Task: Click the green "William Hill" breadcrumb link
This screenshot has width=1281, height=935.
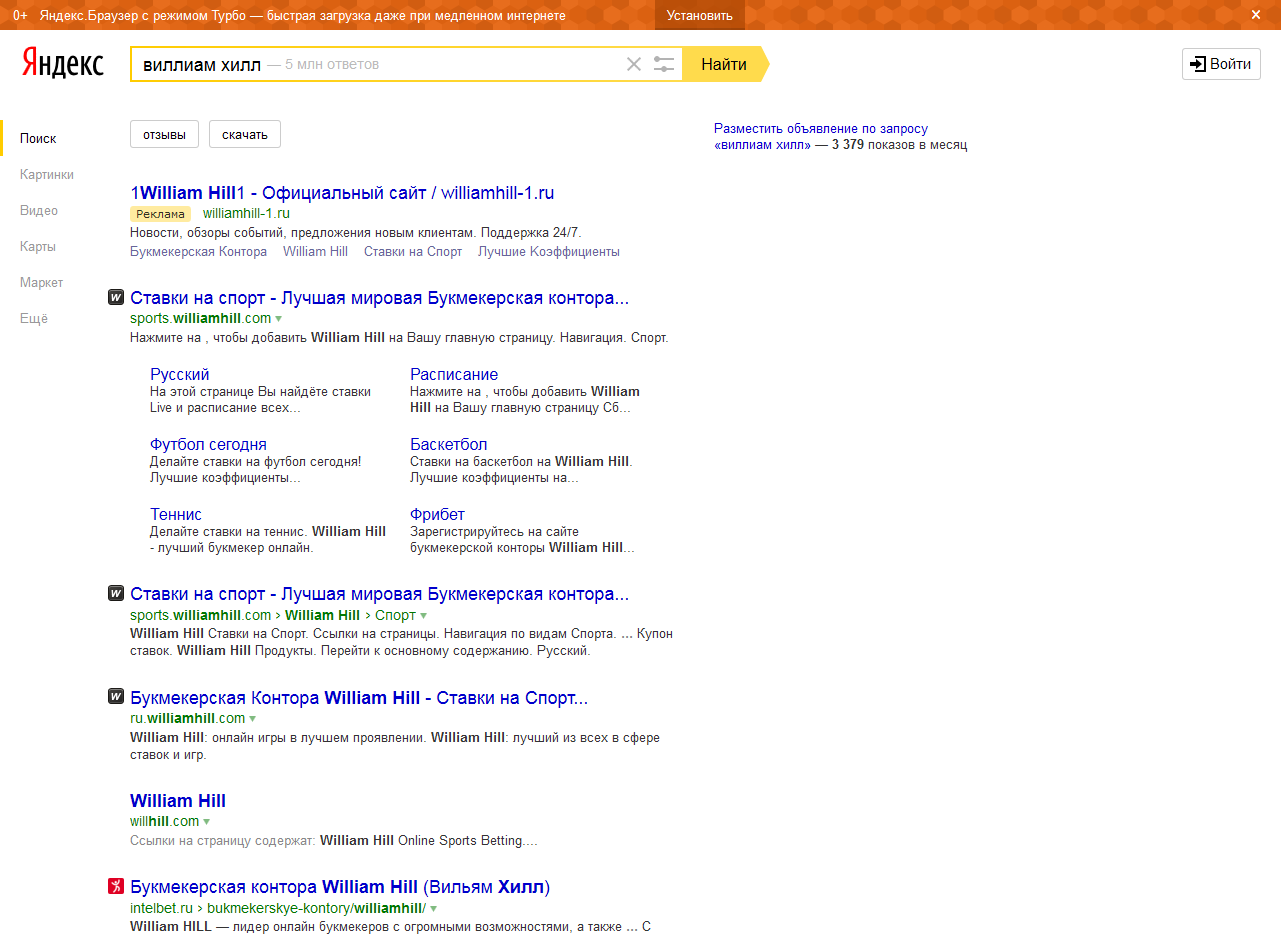Action: [x=322, y=615]
